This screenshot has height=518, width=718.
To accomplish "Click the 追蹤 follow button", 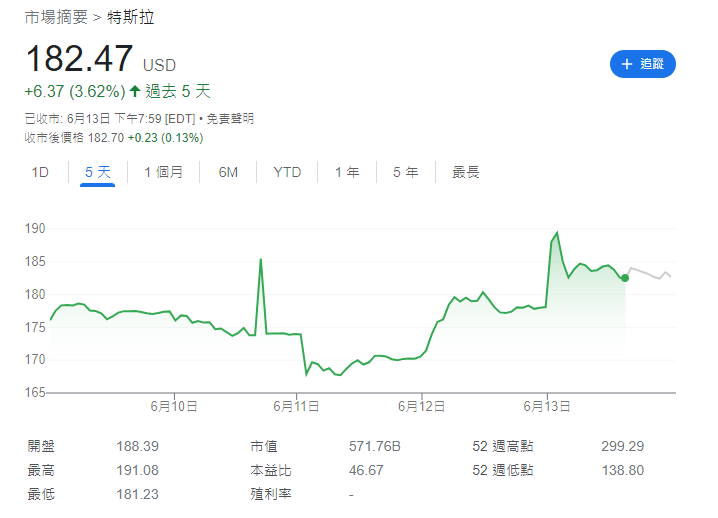I will [x=642, y=64].
